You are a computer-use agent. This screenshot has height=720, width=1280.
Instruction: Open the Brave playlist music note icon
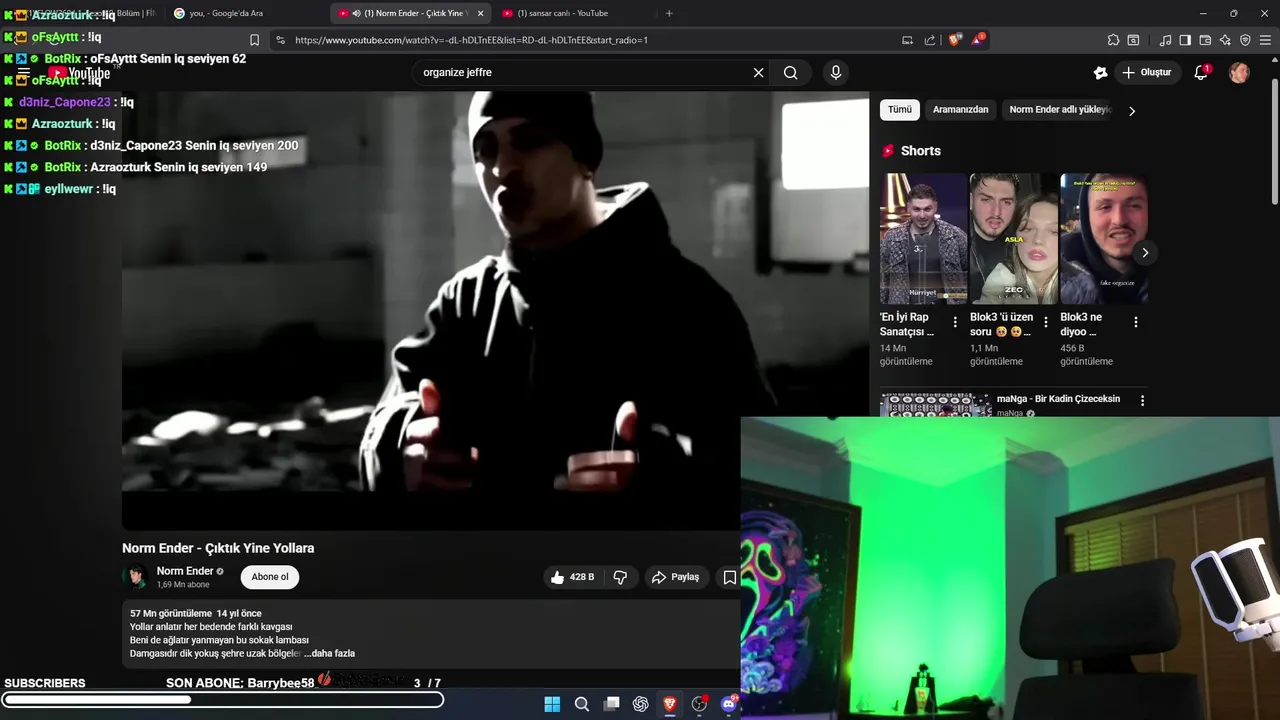(1165, 40)
